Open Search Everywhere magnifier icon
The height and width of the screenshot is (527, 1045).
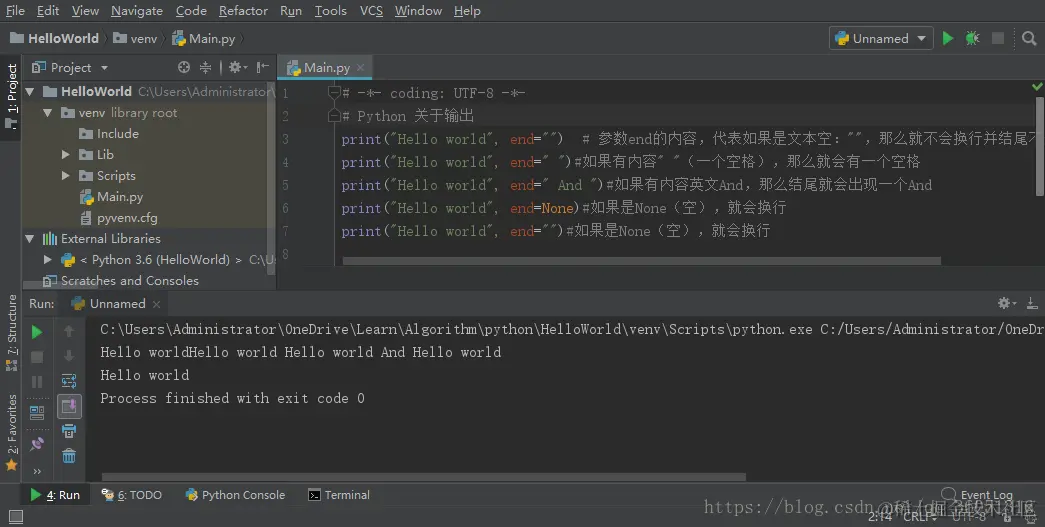[1029, 39]
